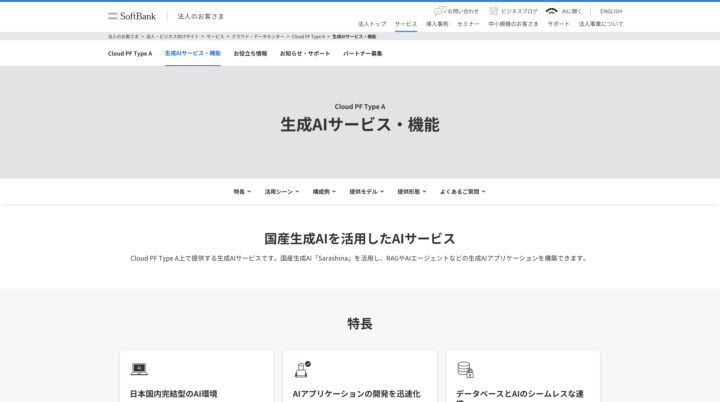Select the お役立ち情報 tab
This screenshot has width=720, height=402.
click(x=250, y=53)
